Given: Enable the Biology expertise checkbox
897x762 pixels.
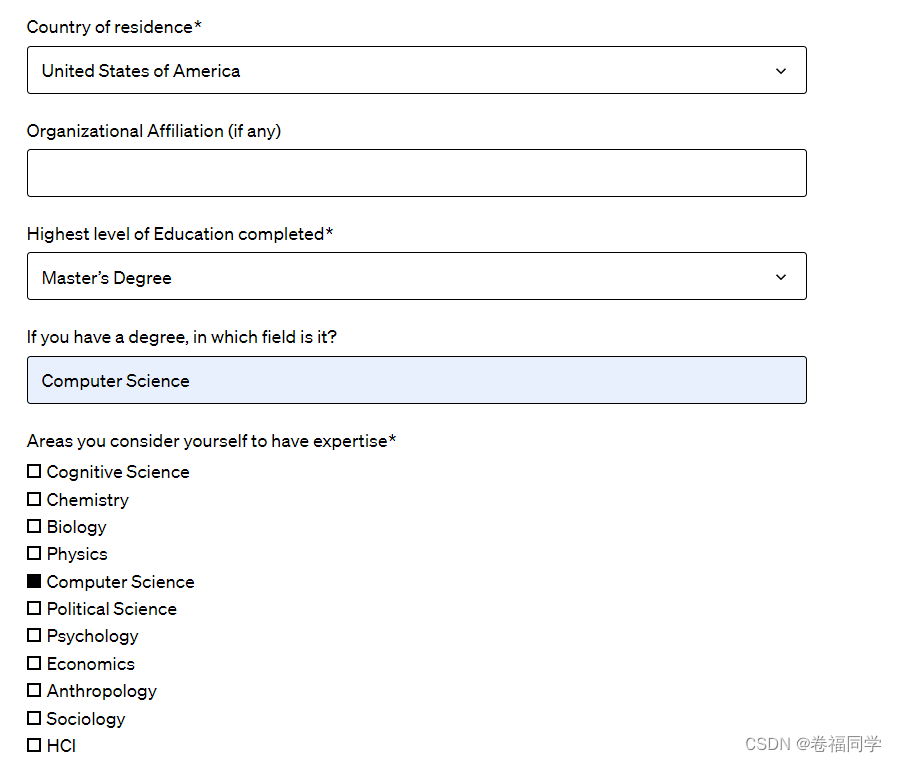Looking at the screenshot, I should pyautogui.click(x=34, y=526).
